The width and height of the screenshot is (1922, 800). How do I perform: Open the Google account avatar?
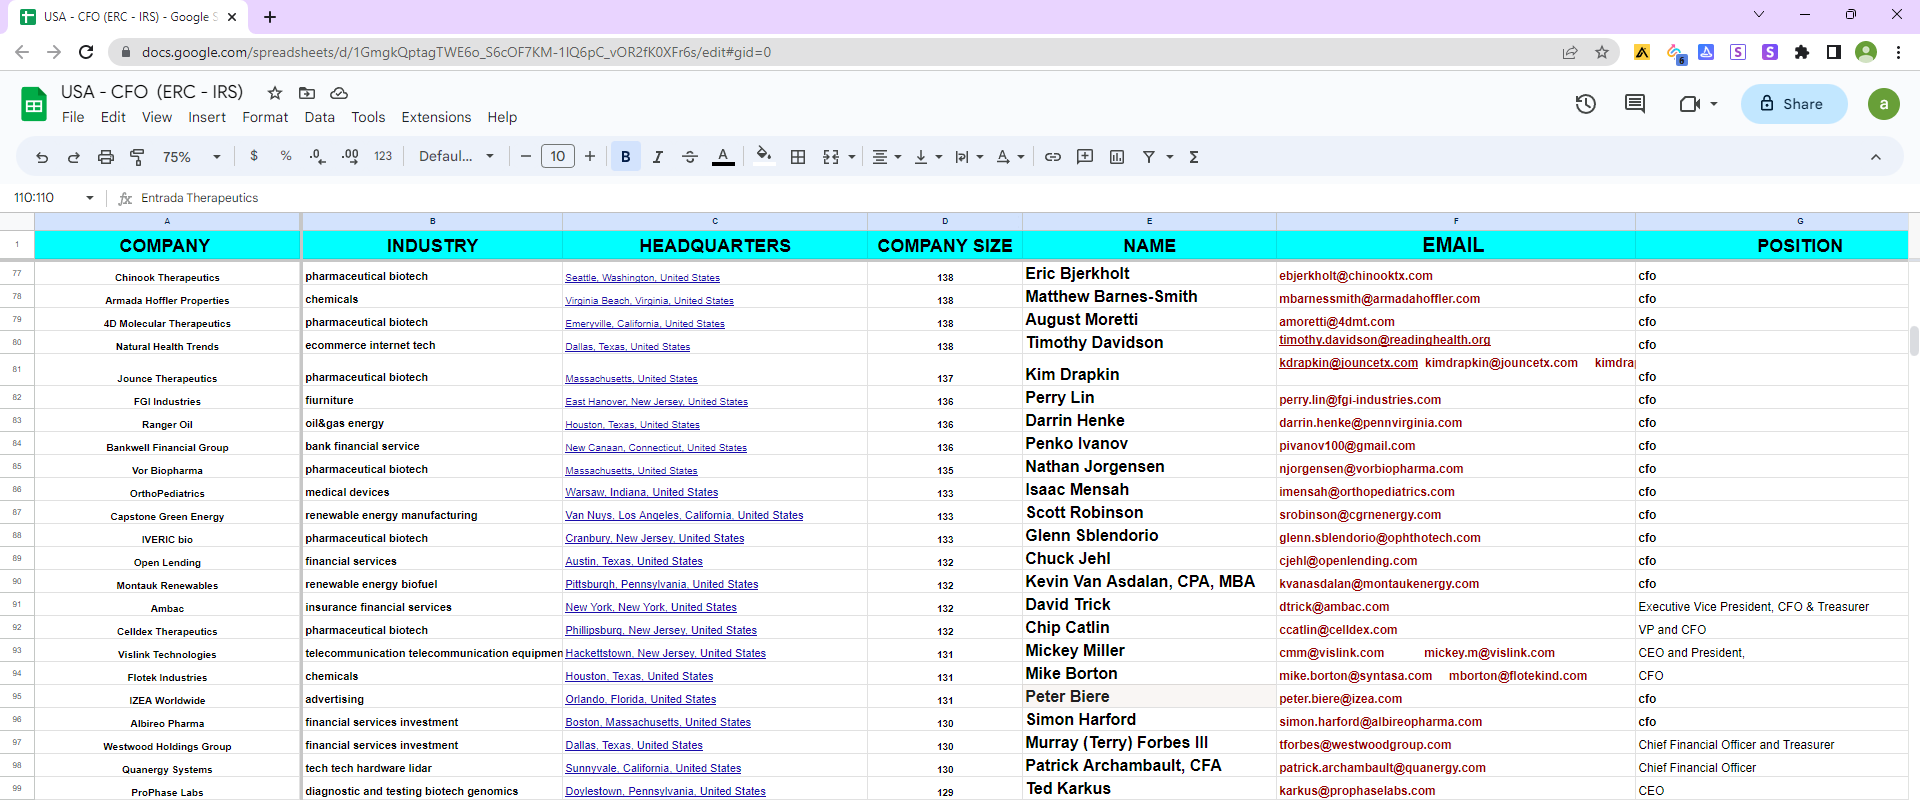tap(1884, 104)
